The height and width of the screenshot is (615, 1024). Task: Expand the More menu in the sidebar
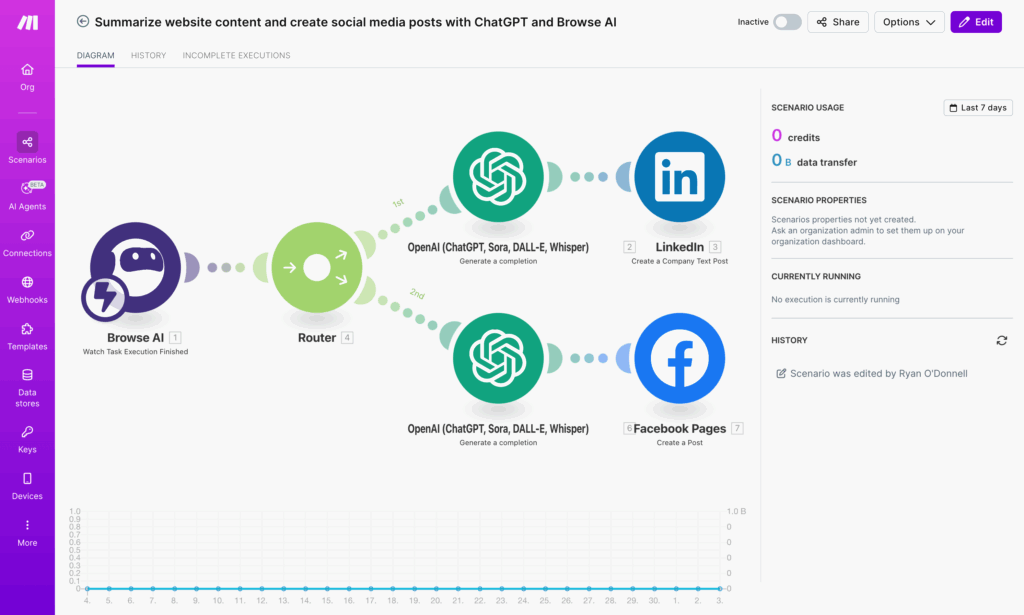[x=27, y=533]
